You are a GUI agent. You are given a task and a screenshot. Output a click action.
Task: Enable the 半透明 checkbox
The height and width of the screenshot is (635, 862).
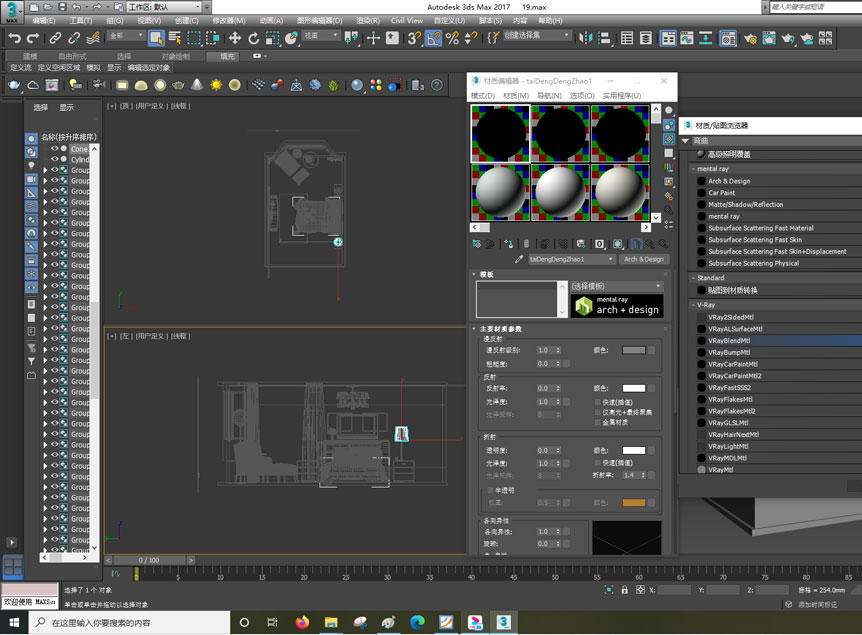490,490
